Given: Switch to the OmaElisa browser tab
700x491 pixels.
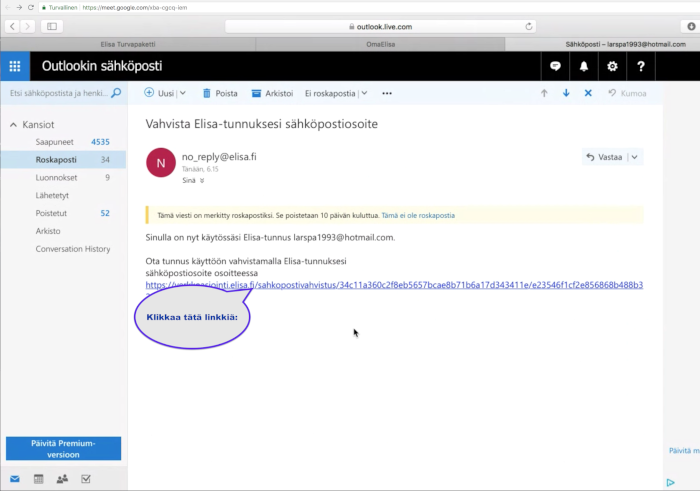Looking at the screenshot, I should 380,45.
